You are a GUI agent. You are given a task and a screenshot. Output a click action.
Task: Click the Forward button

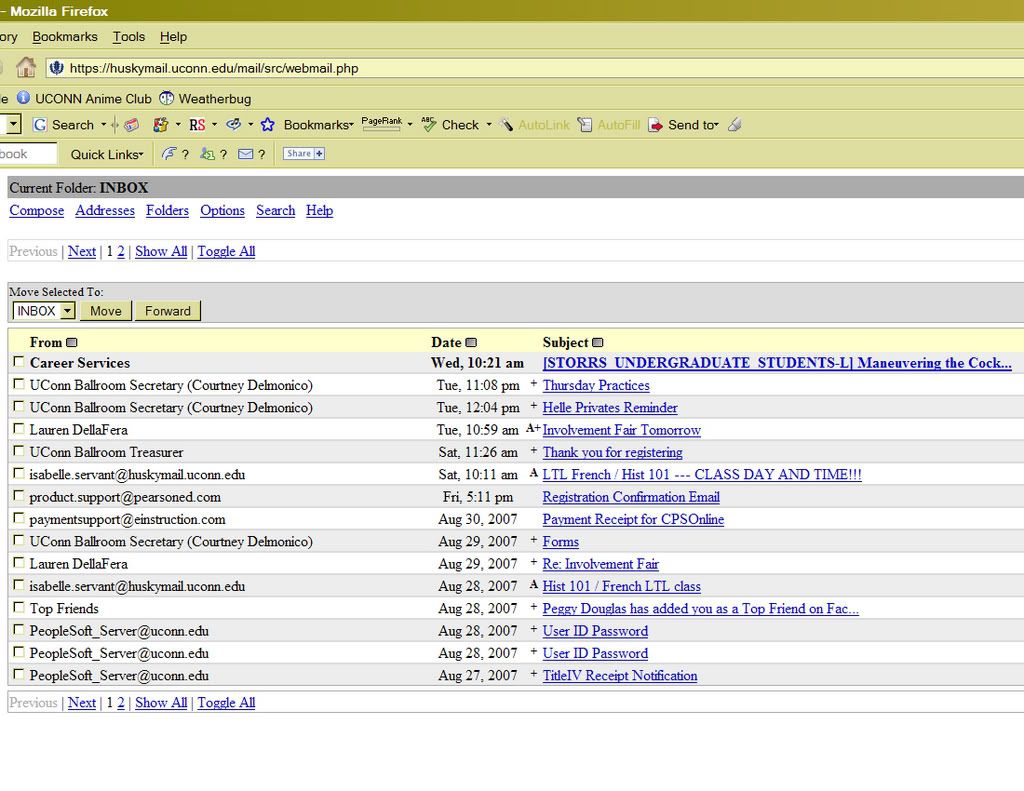coord(168,311)
